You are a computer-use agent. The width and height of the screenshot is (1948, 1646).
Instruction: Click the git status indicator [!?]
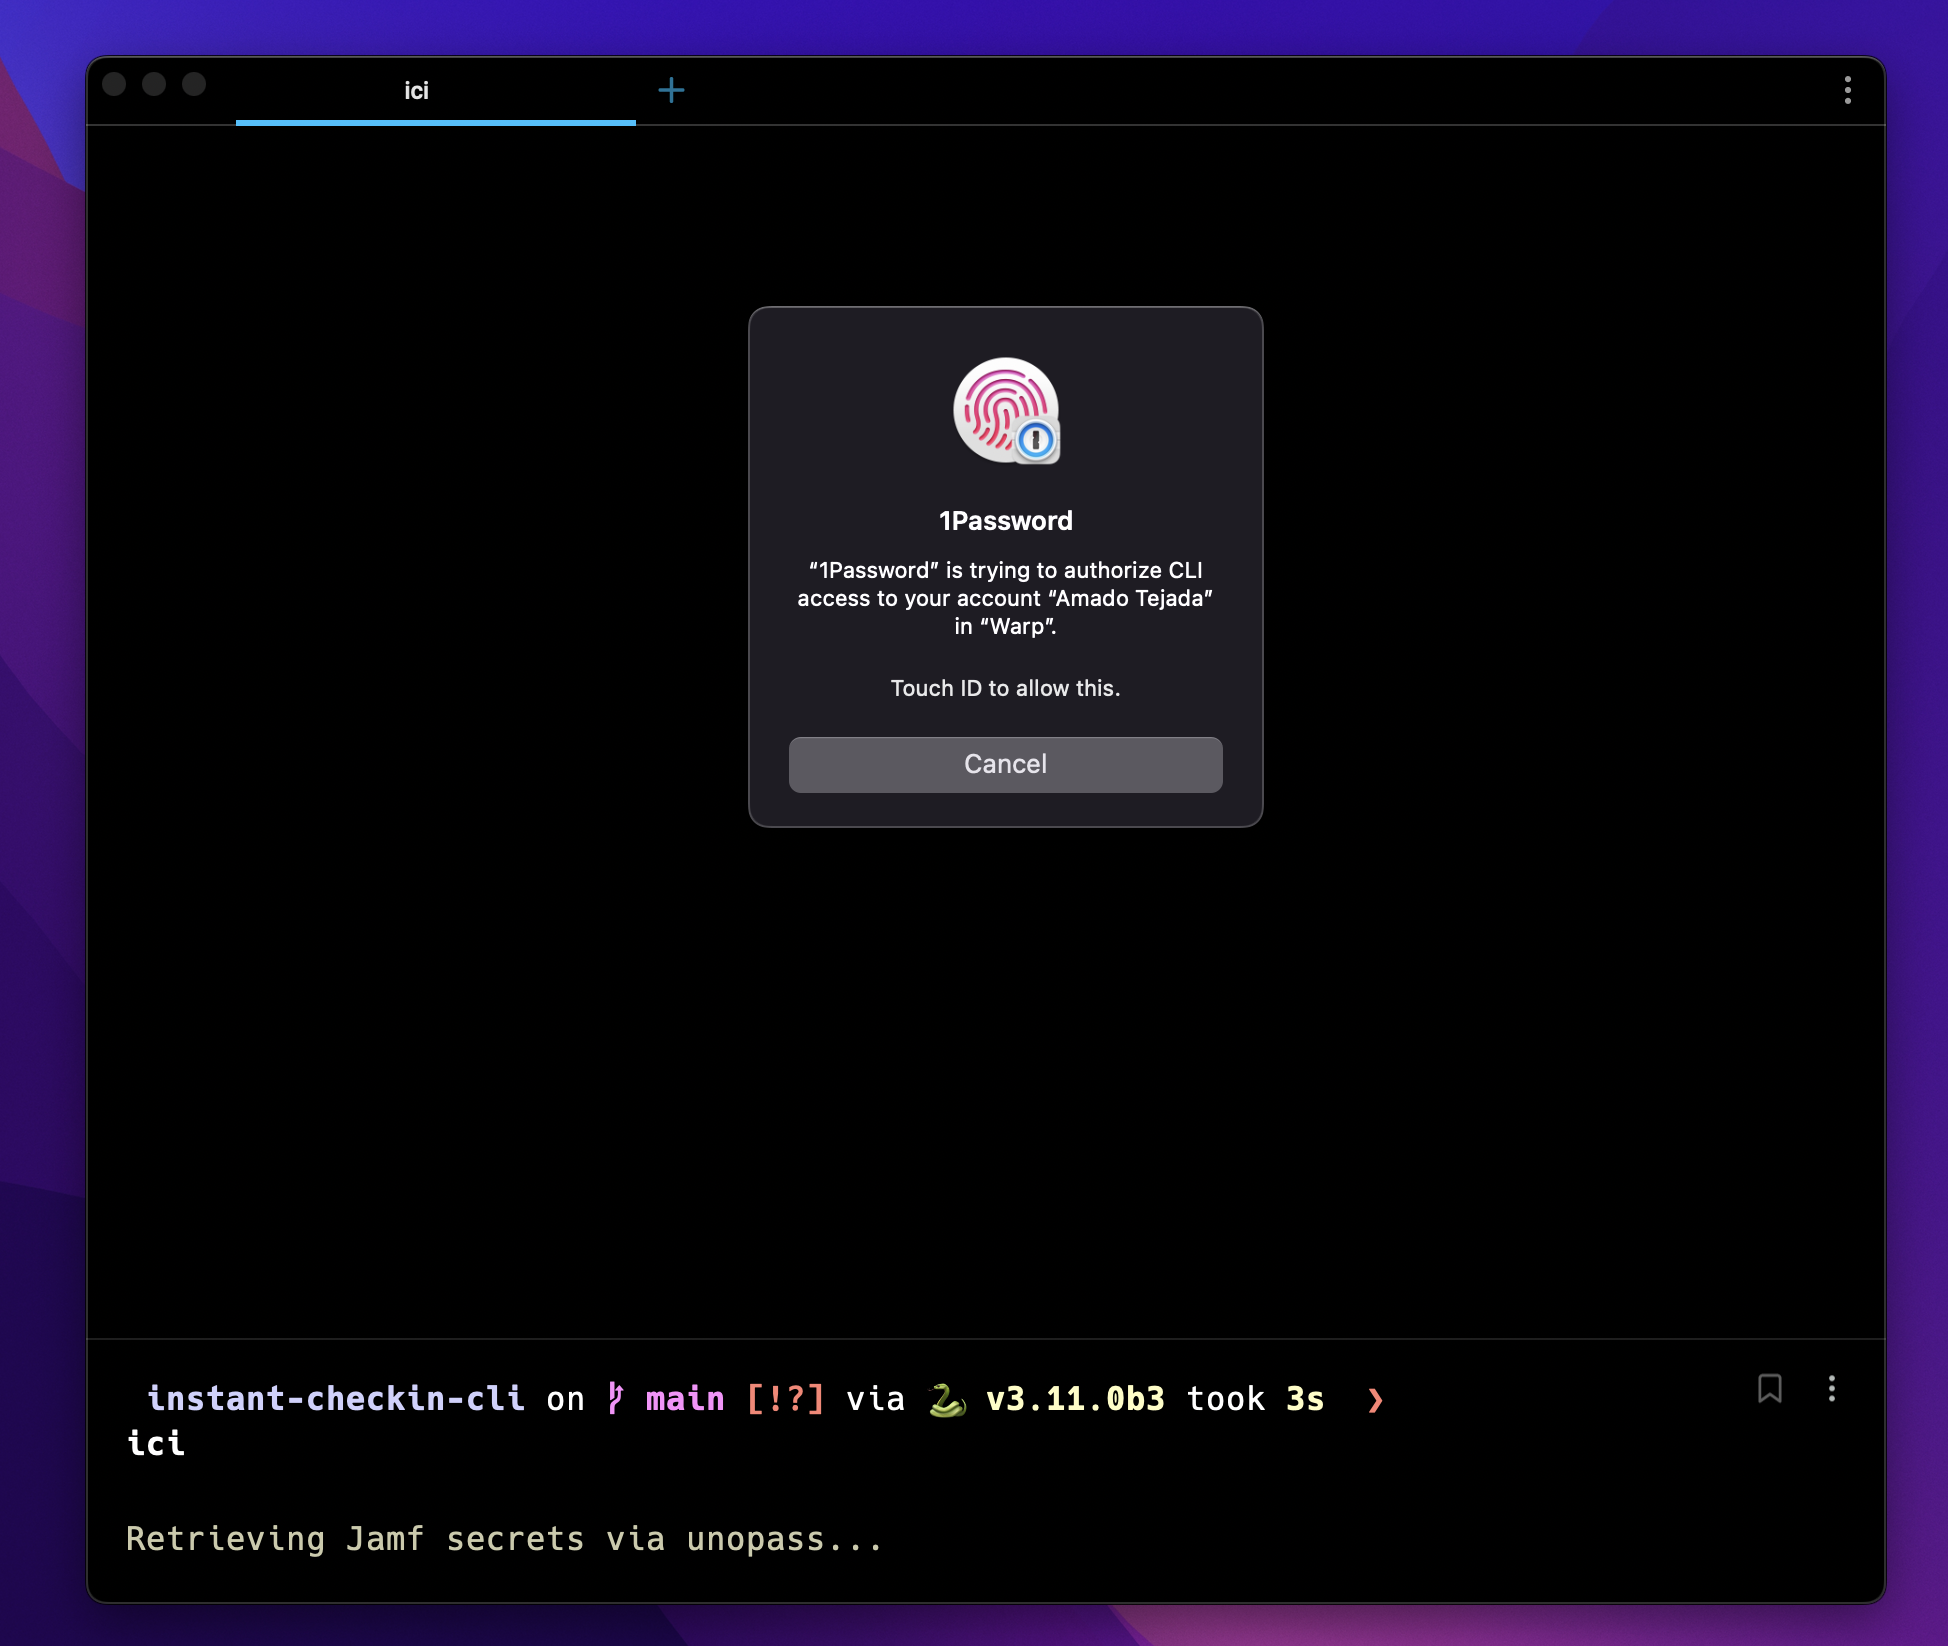point(785,1398)
